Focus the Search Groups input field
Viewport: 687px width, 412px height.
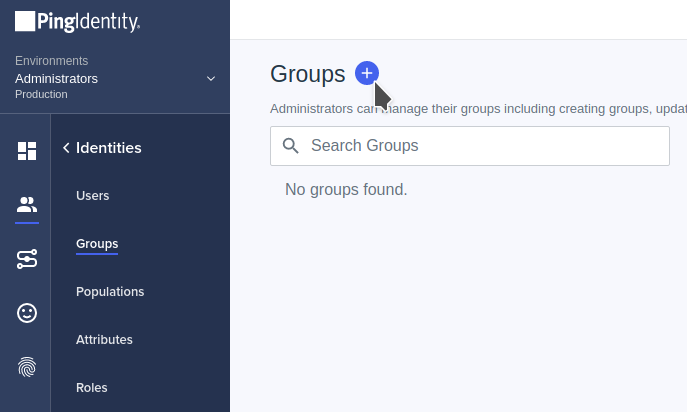click(x=470, y=146)
